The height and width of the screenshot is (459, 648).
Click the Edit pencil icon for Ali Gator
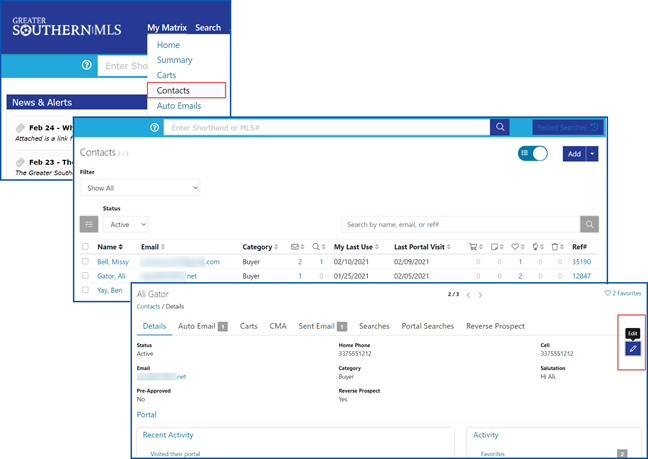(x=633, y=349)
